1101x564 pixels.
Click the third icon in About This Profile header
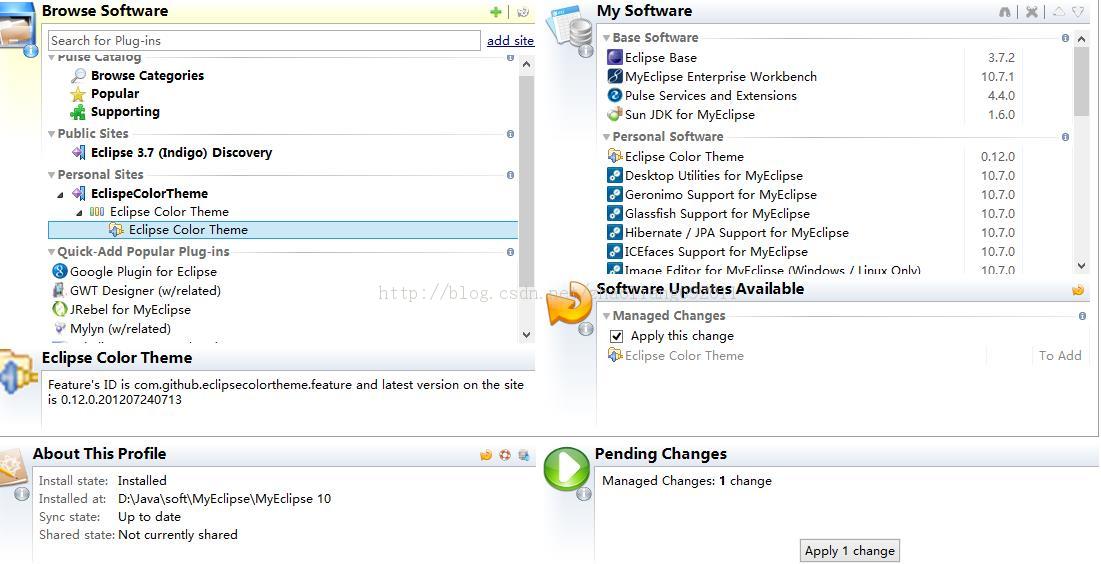tap(524, 455)
